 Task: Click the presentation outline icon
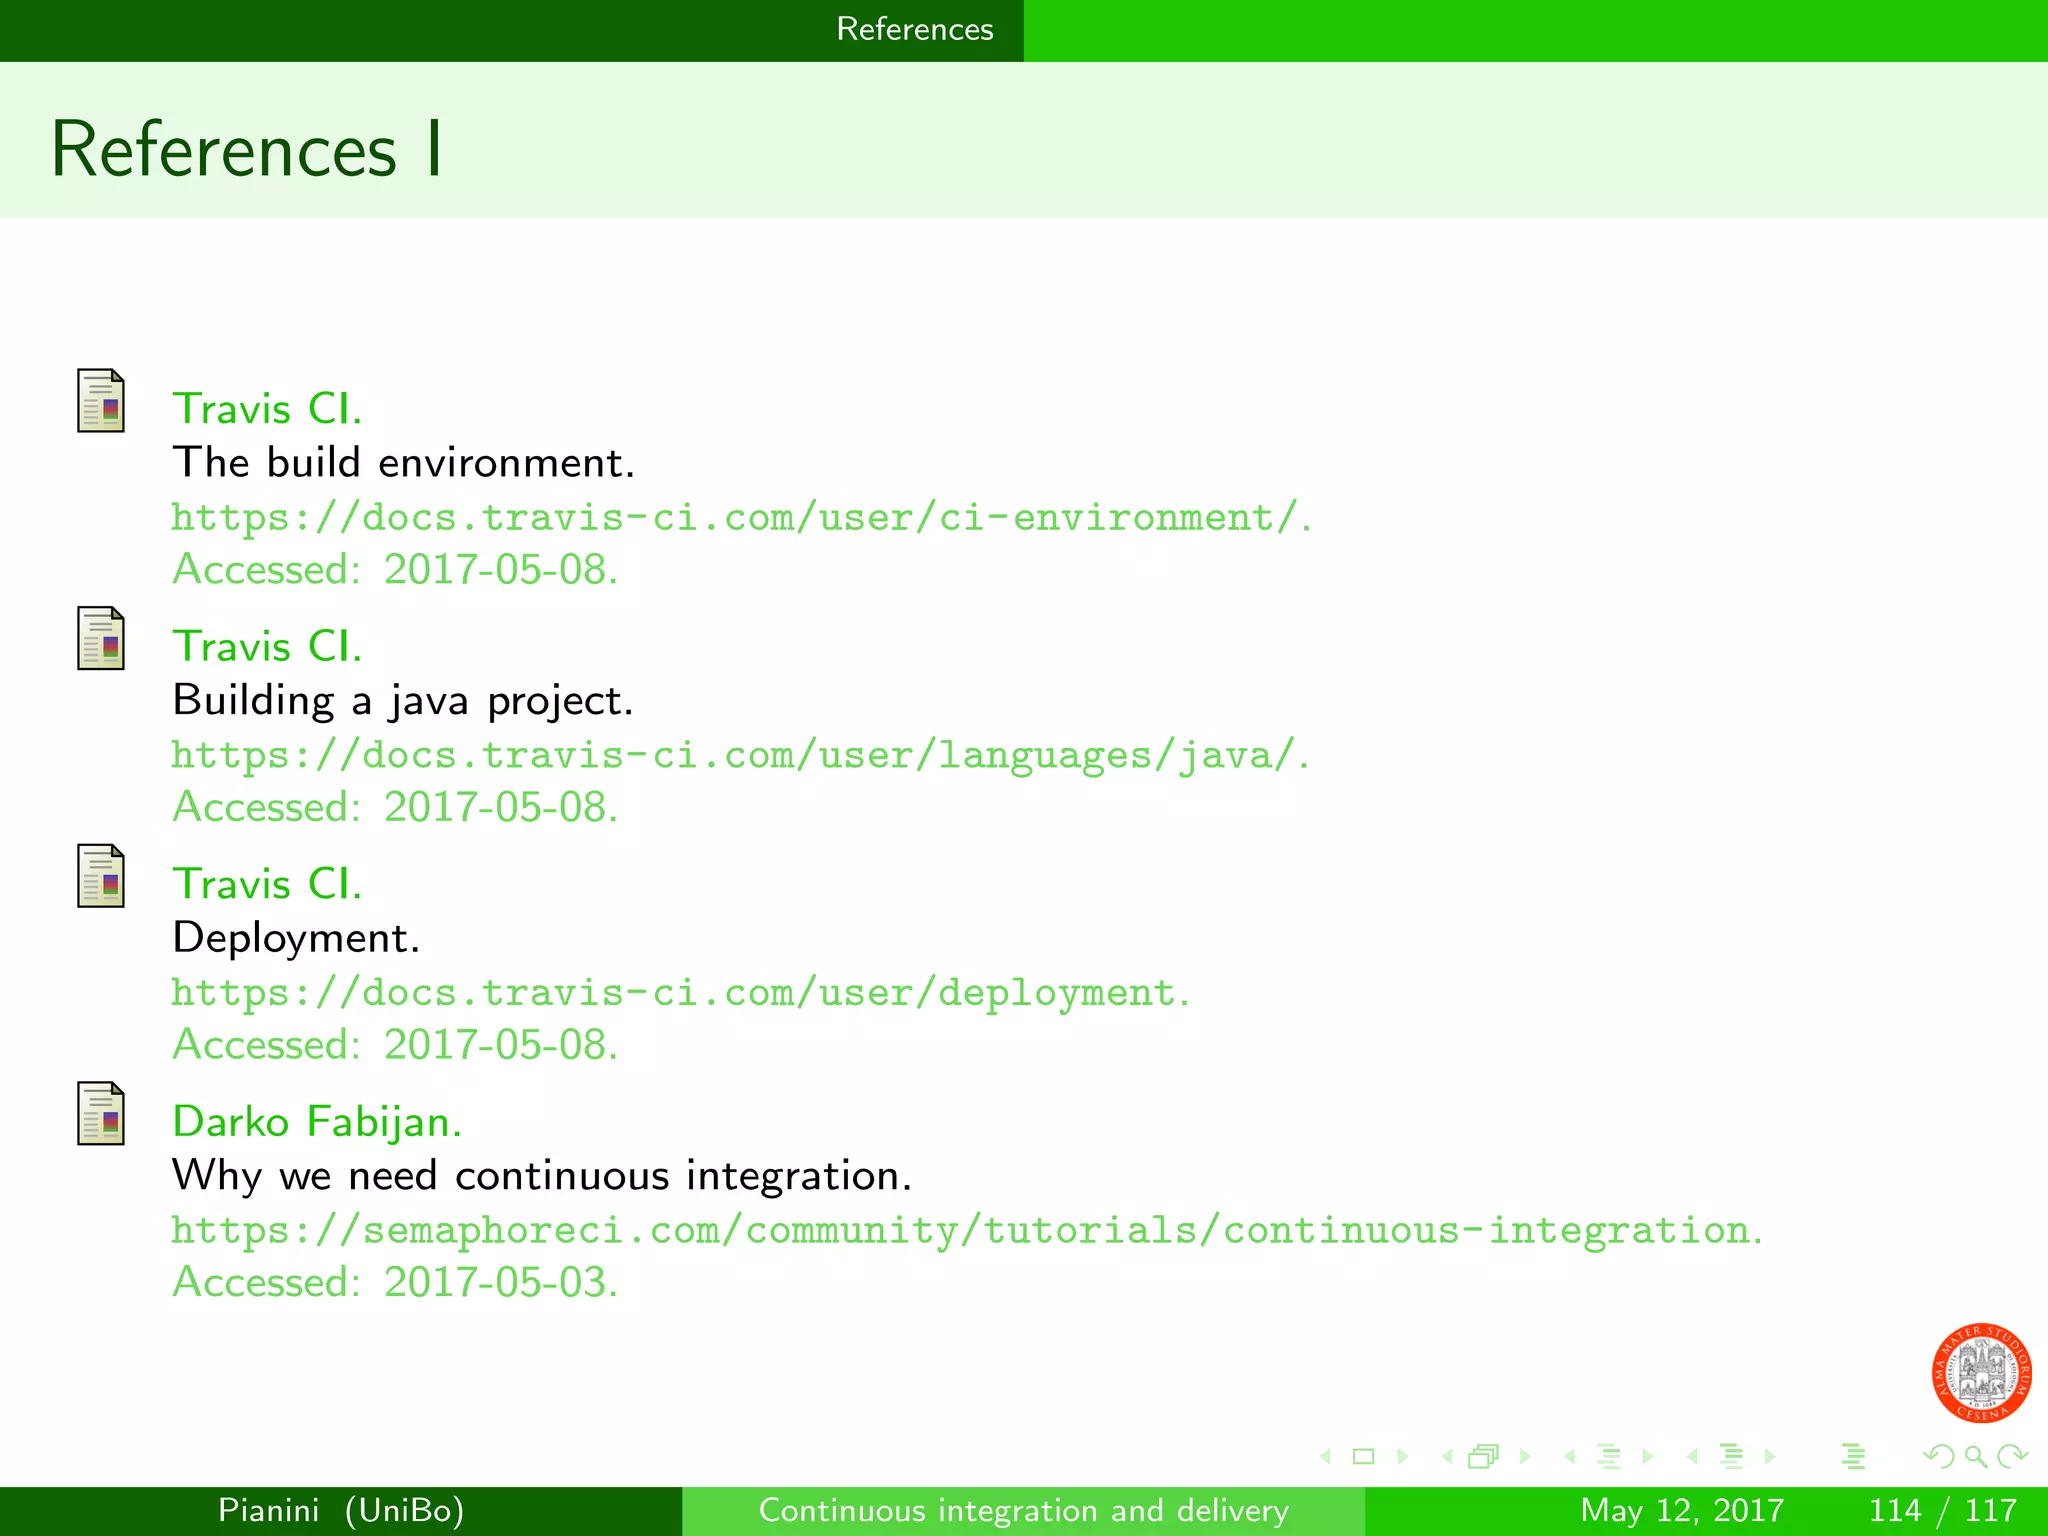coord(1853,1457)
